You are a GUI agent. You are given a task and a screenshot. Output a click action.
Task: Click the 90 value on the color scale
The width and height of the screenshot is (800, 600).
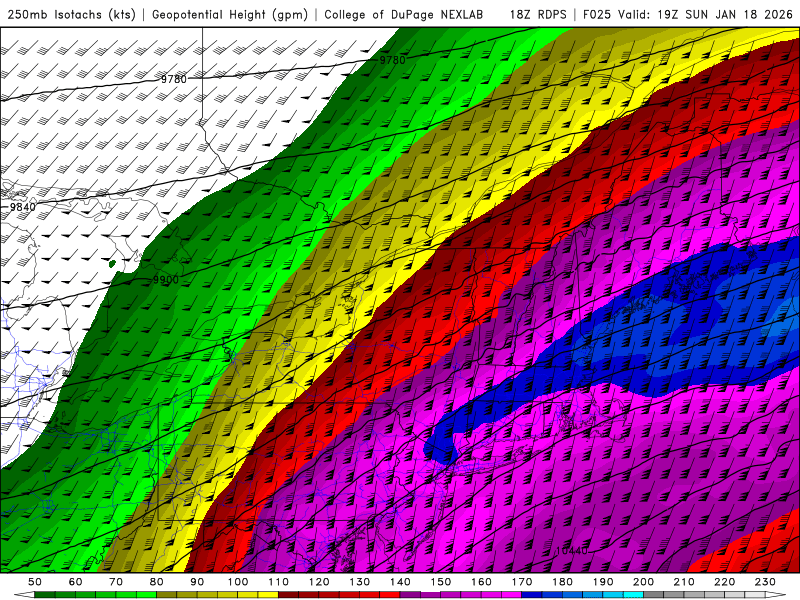coord(197,582)
